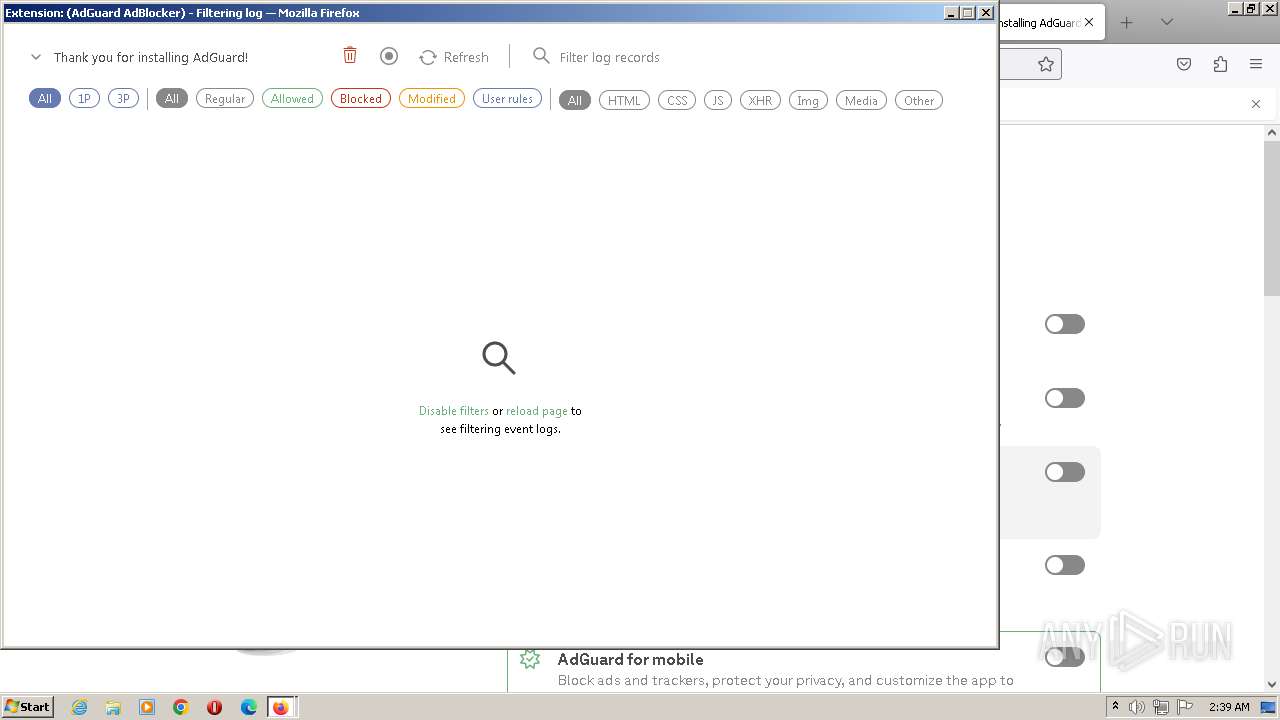
Task: Filter by Modified requests
Action: pos(432,98)
